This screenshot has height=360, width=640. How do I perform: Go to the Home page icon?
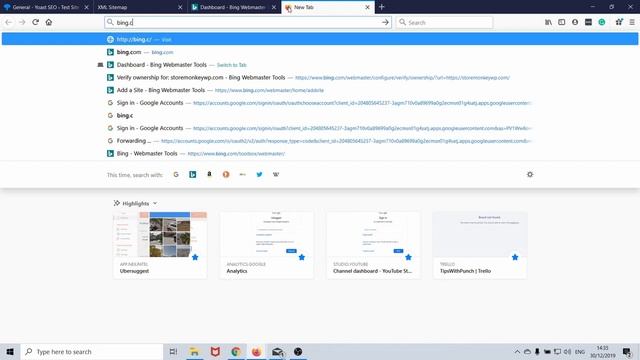click(49, 22)
